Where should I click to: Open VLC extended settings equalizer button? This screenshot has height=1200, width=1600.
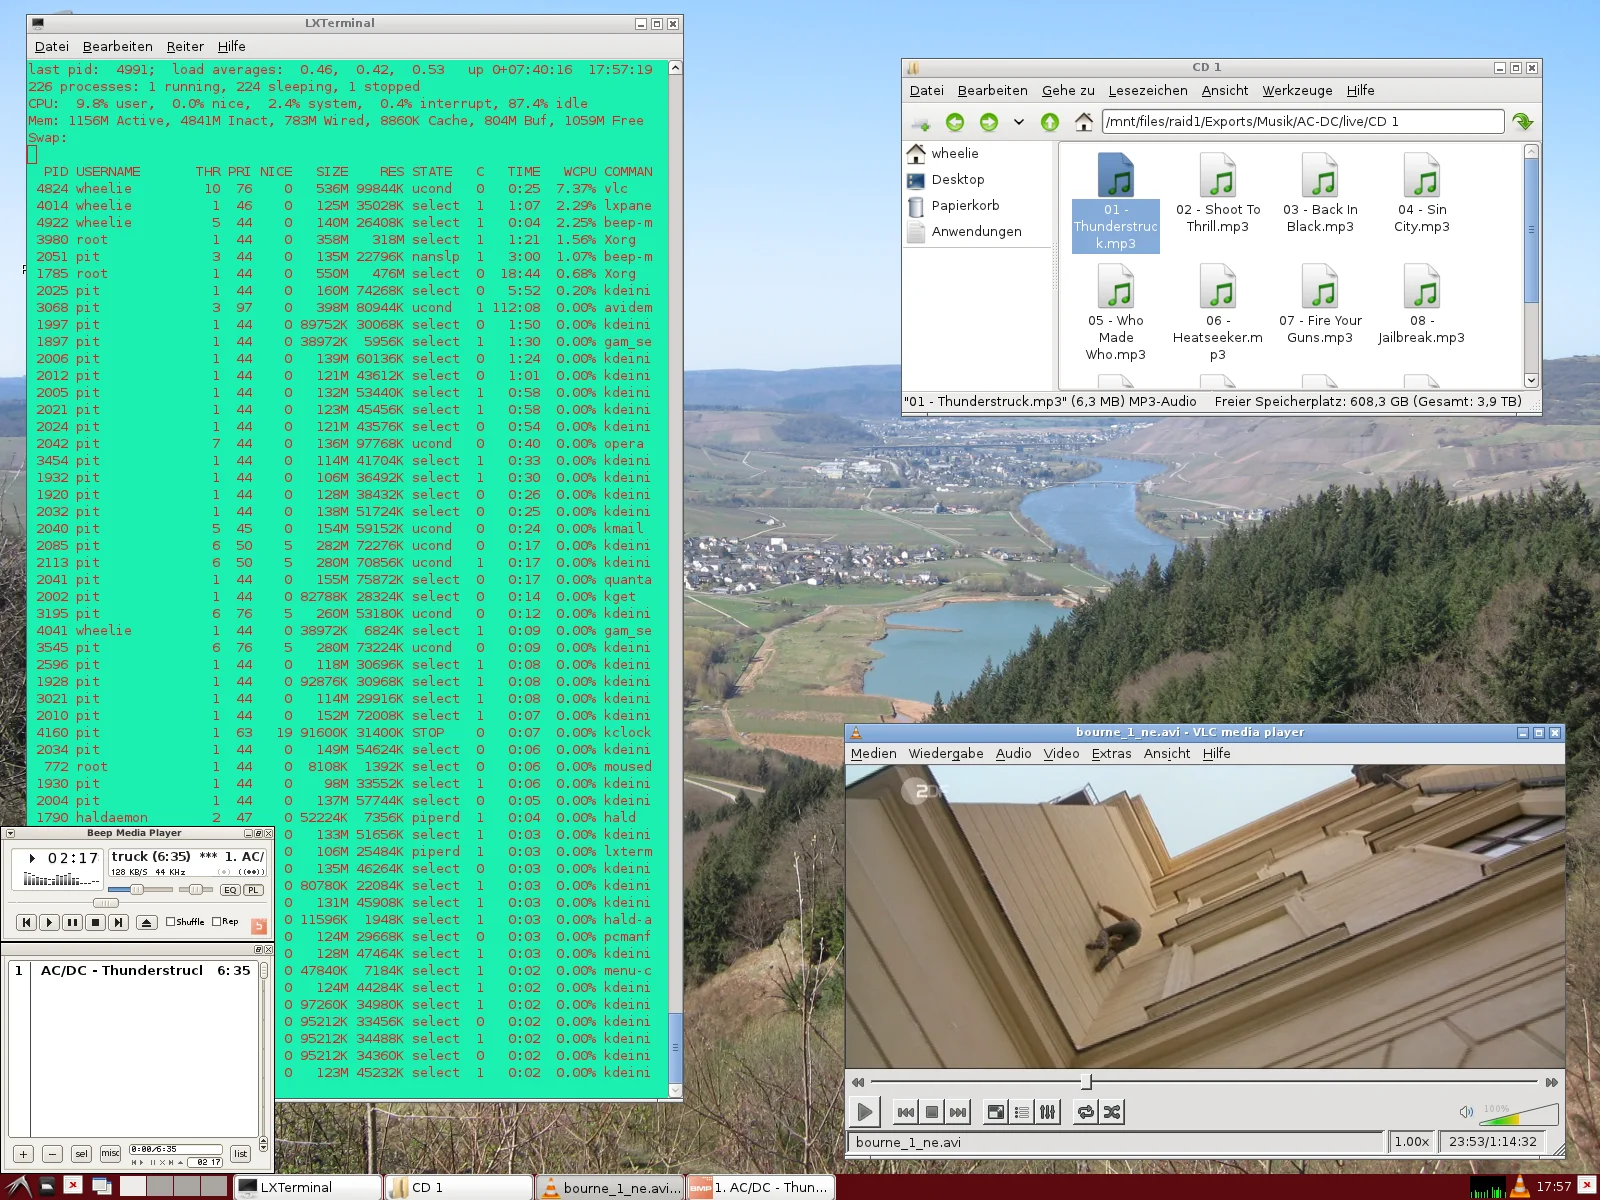tap(1048, 1112)
